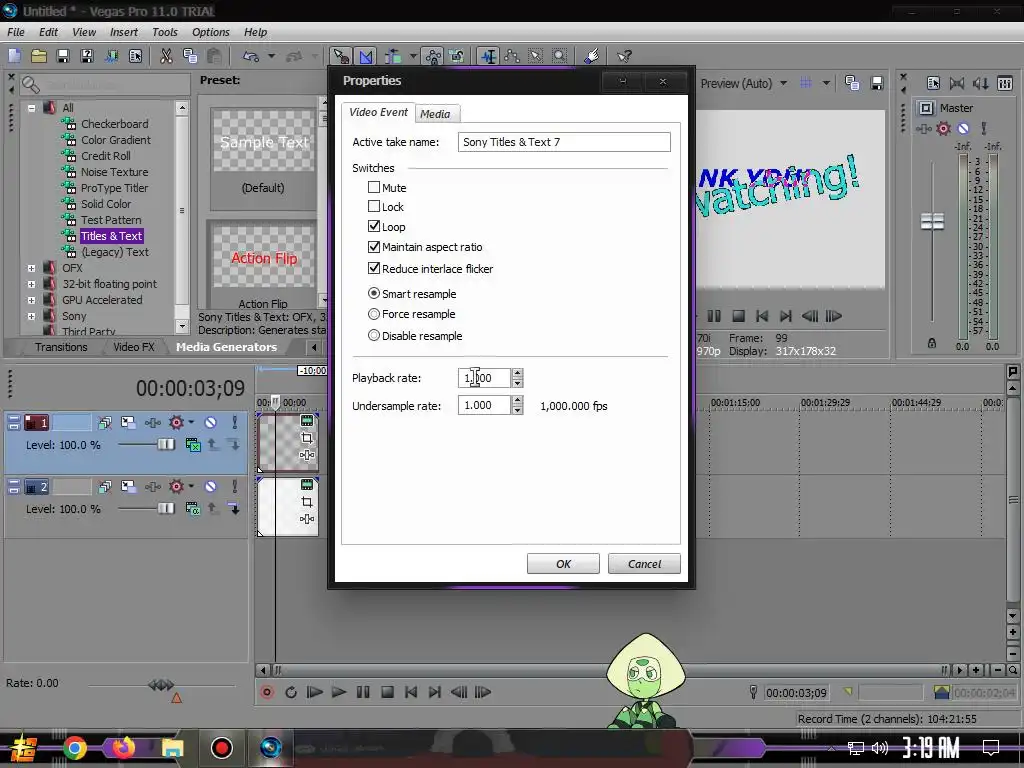Select Checkerboard generator in tree

114,123
